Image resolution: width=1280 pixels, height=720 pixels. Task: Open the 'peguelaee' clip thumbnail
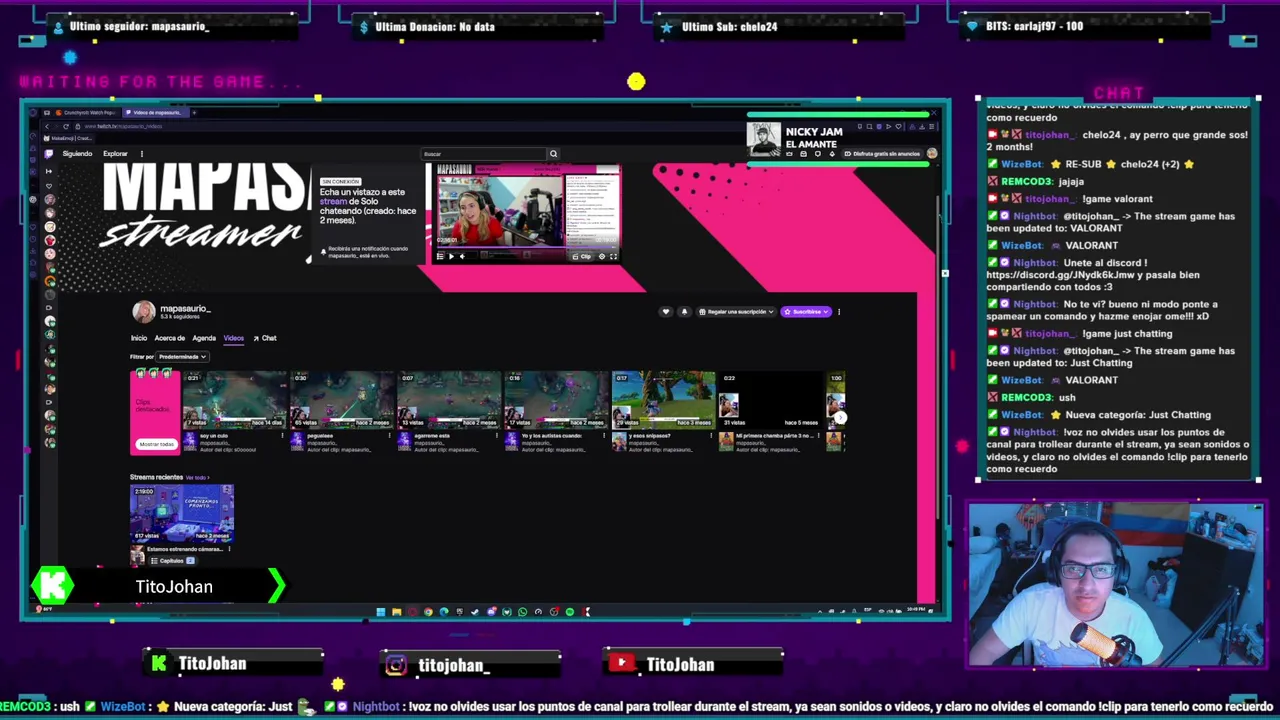tap(343, 400)
